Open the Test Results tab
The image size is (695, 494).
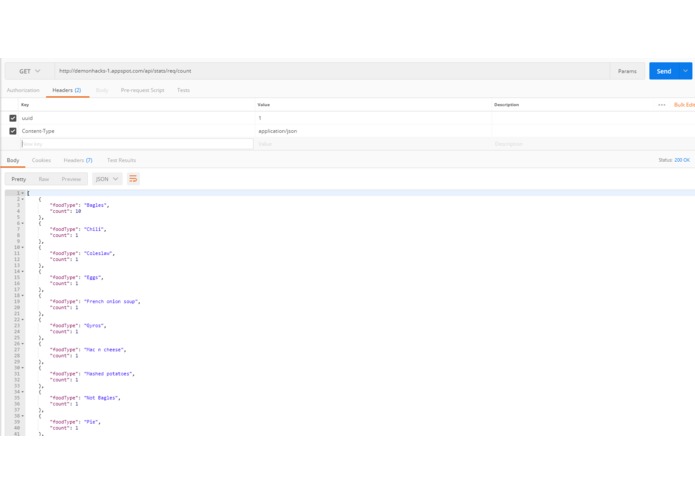tap(121, 160)
